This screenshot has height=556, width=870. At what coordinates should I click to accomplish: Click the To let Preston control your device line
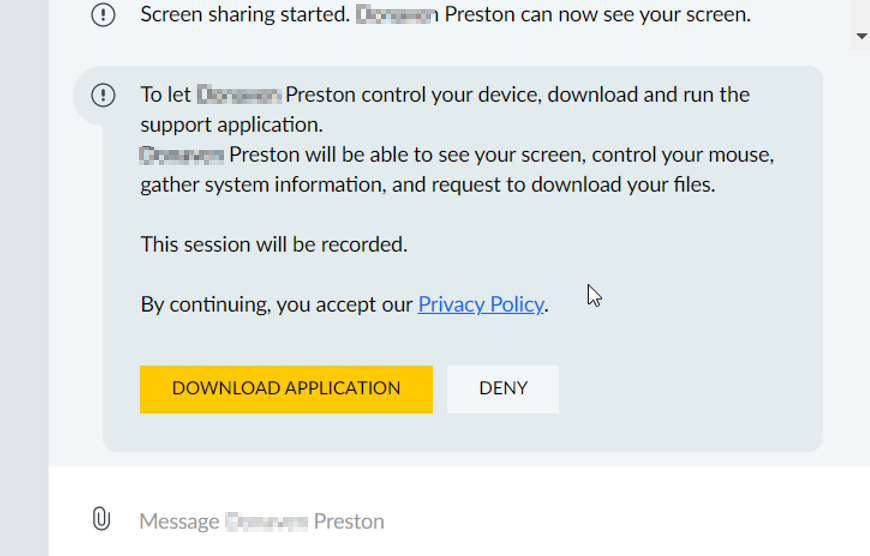tap(445, 94)
